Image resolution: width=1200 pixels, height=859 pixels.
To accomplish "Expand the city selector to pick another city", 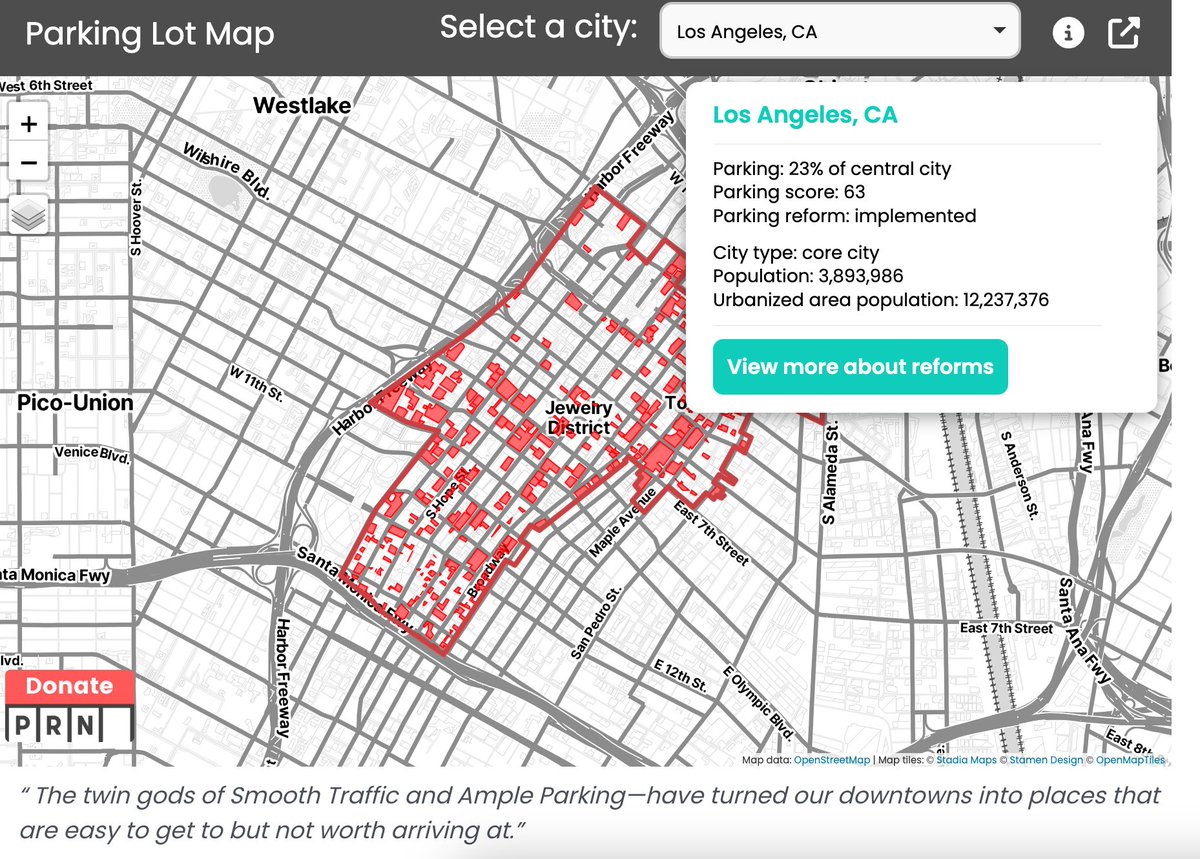I will 840,31.
